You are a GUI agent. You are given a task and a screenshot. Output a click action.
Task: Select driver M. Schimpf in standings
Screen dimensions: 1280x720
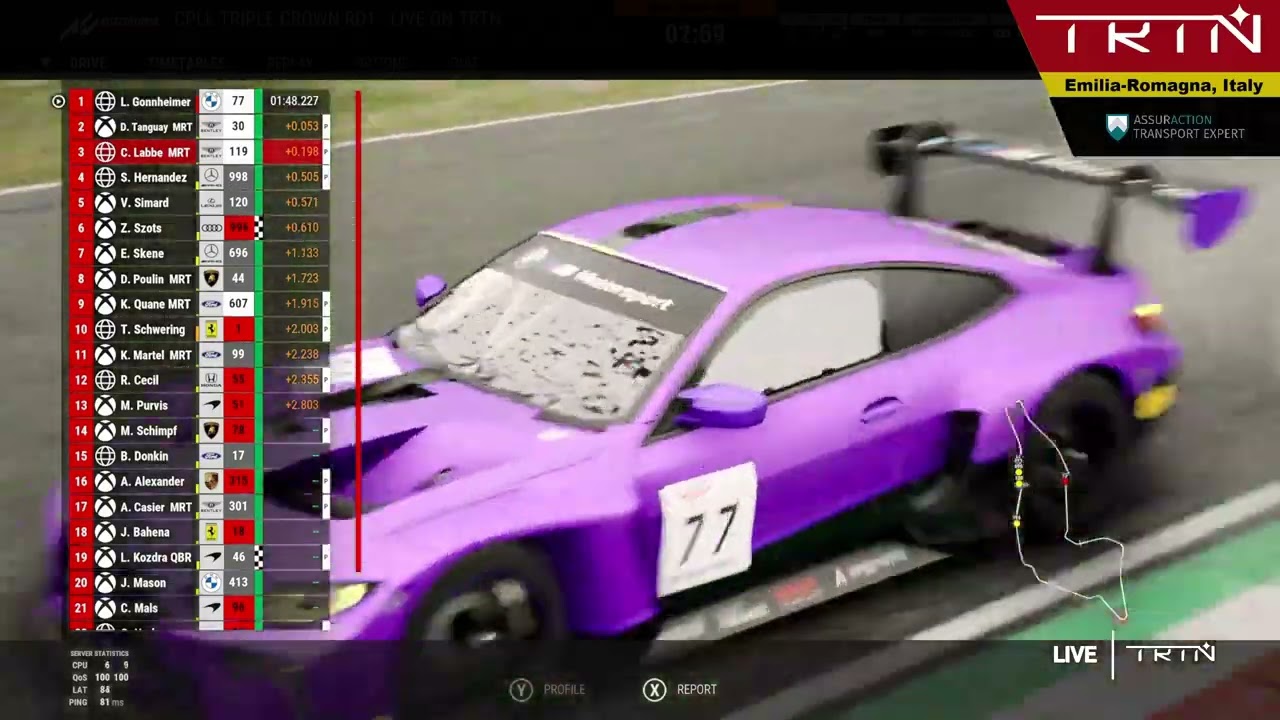[148, 431]
